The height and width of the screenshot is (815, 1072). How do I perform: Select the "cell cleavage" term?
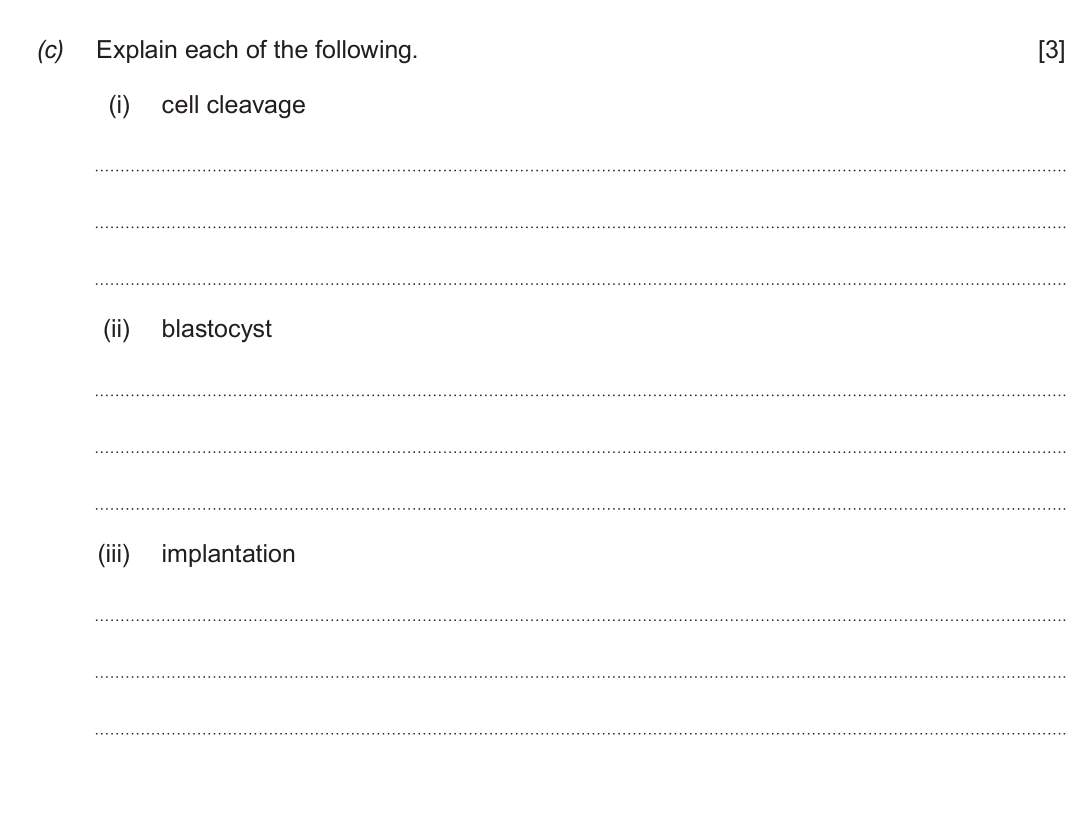233,105
